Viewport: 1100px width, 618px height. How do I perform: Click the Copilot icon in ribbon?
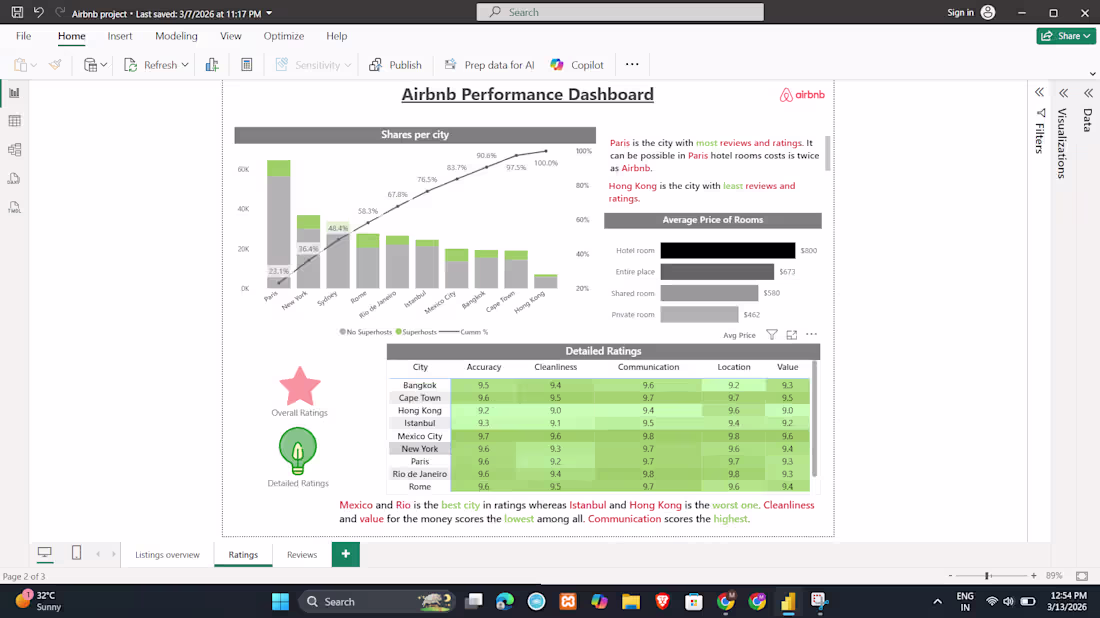tap(557, 65)
